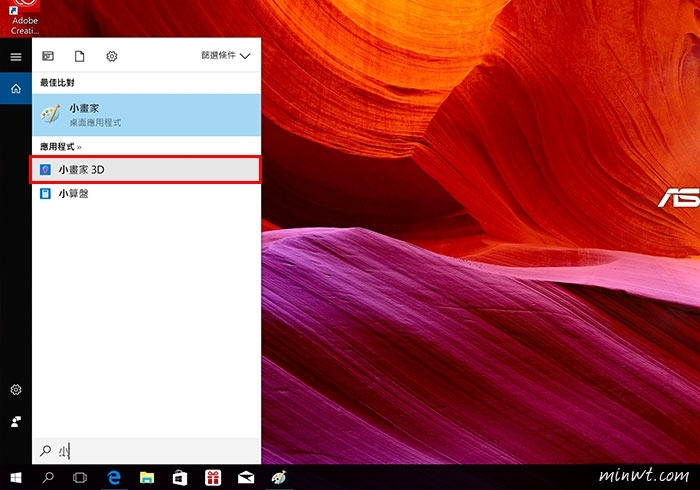Open the Windows Start button
This screenshot has width=700, height=490.
click(x=15, y=478)
